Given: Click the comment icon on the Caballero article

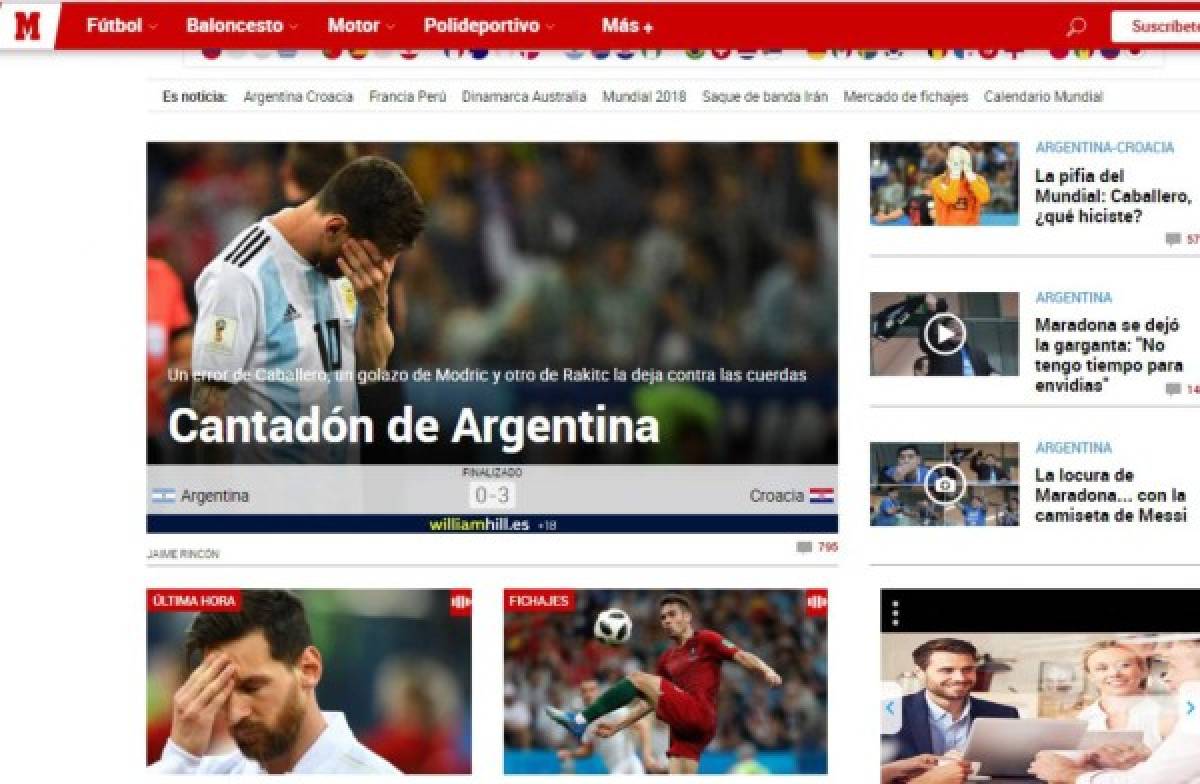Looking at the screenshot, I should pos(1172,239).
